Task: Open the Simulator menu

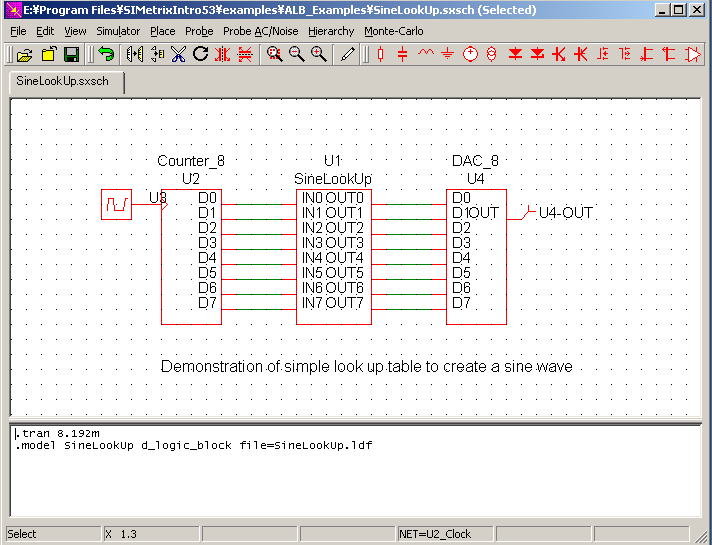Action: pos(118,31)
